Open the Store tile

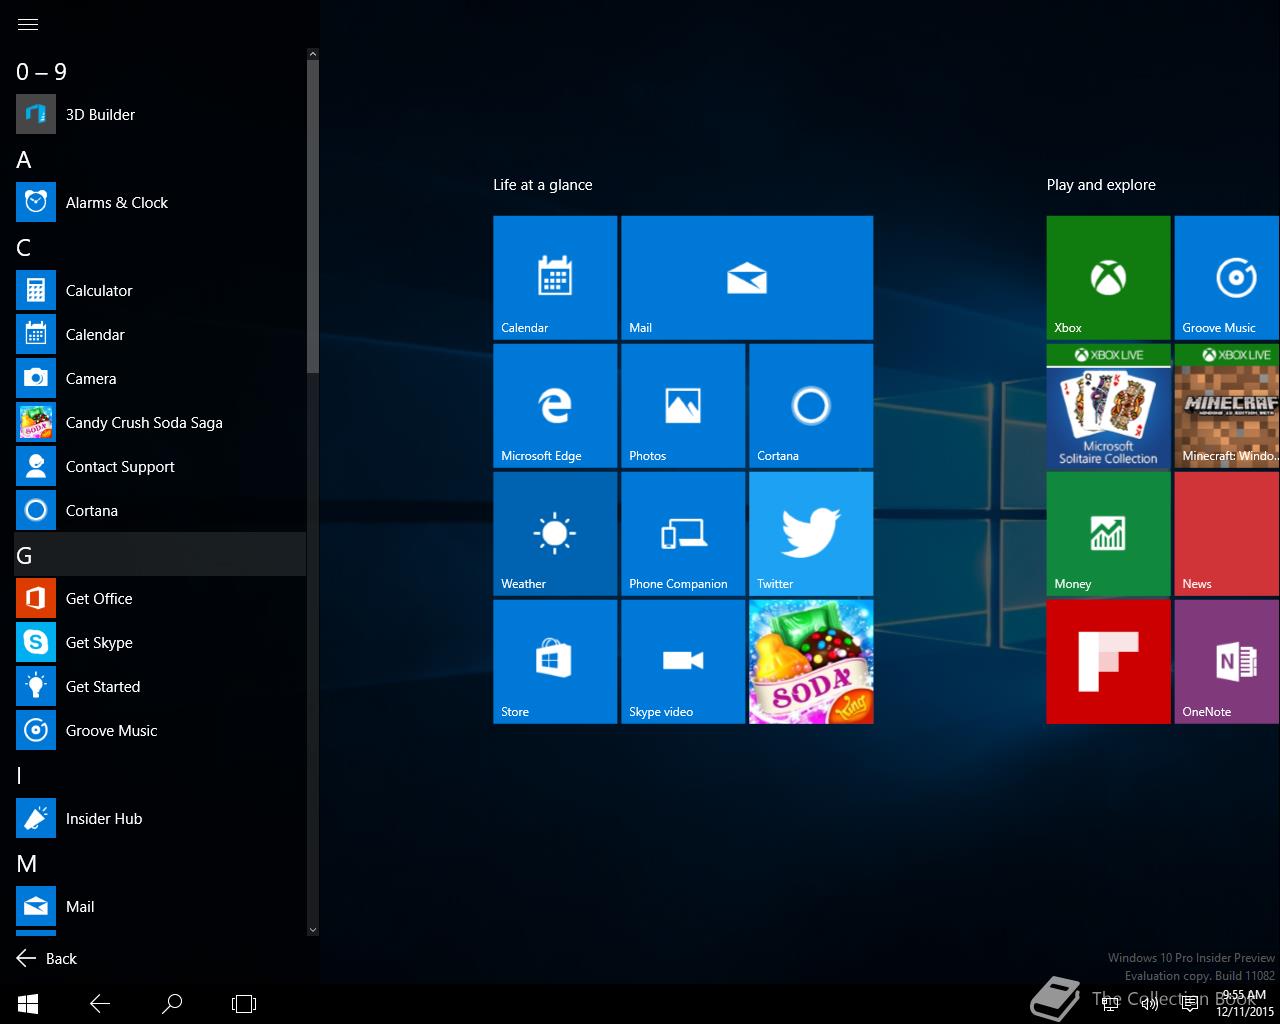[555, 662]
